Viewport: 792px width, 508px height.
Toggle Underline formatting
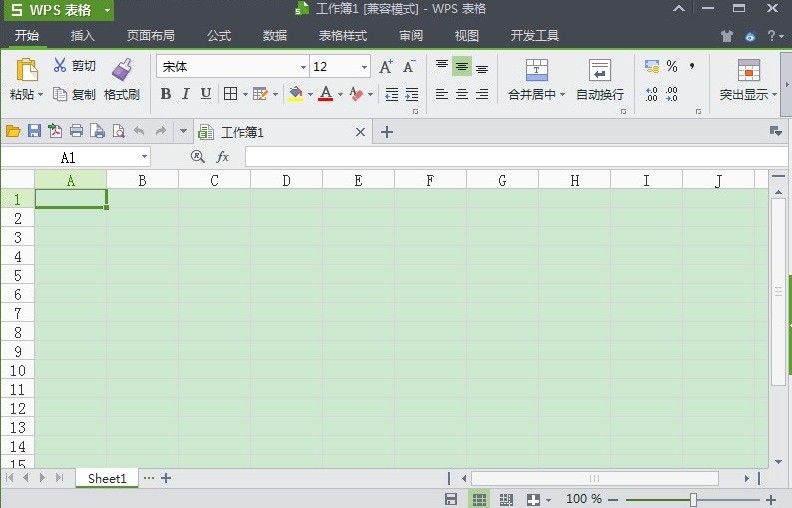[206, 94]
